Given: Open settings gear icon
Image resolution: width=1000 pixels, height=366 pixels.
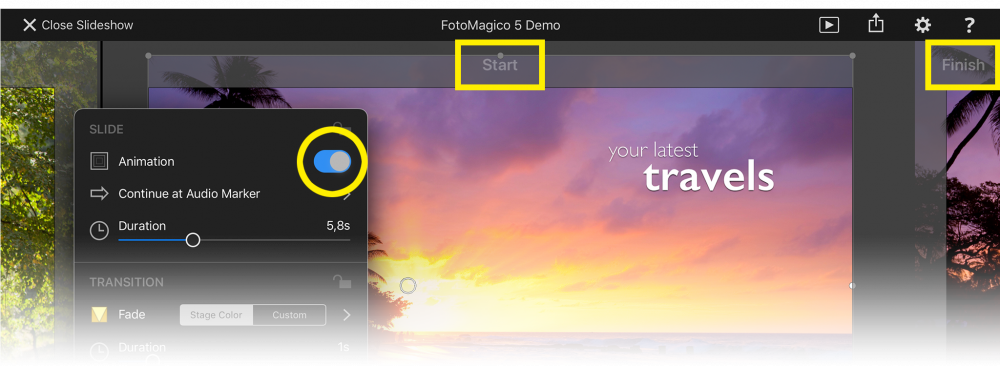Looking at the screenshot, I should [922, 25].
